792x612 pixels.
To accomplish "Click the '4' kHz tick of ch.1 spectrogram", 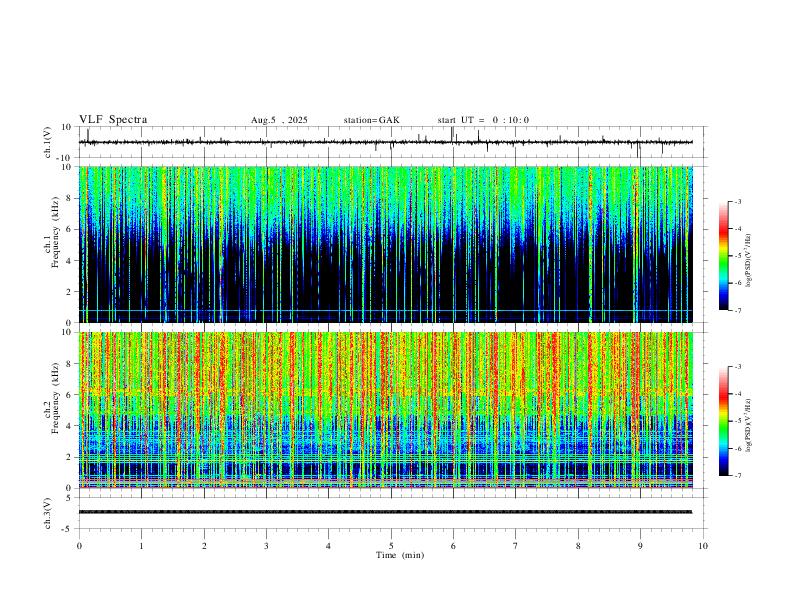I will pos(70,261).
